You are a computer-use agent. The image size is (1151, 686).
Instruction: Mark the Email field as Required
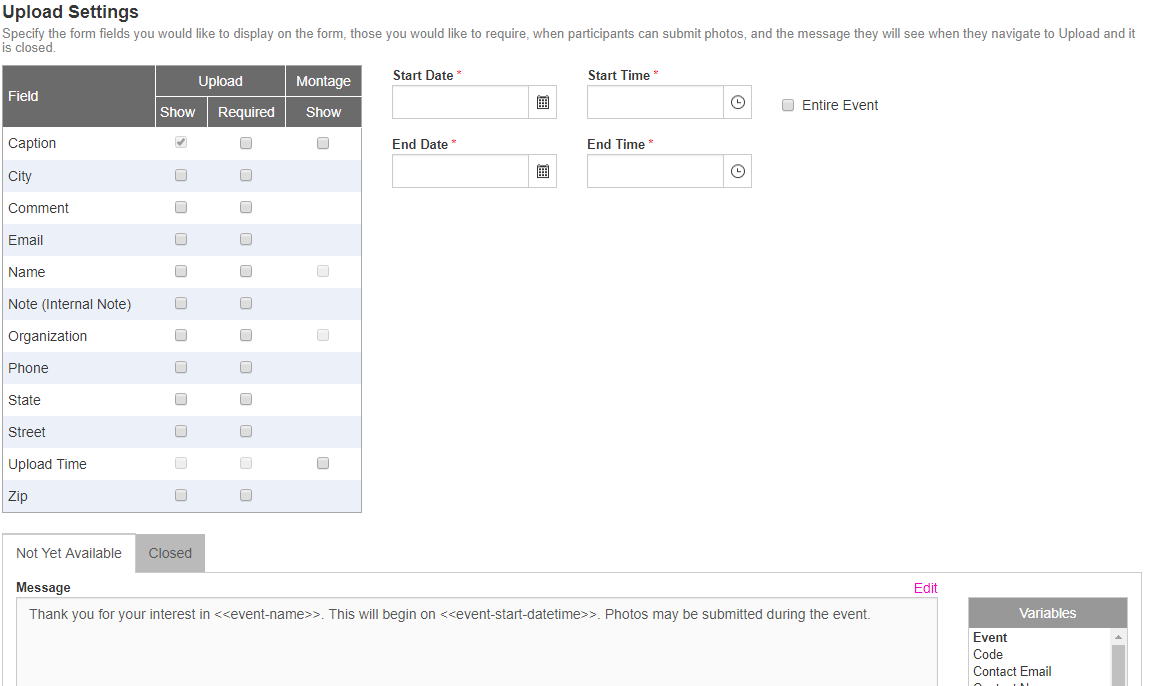(246, 239)
